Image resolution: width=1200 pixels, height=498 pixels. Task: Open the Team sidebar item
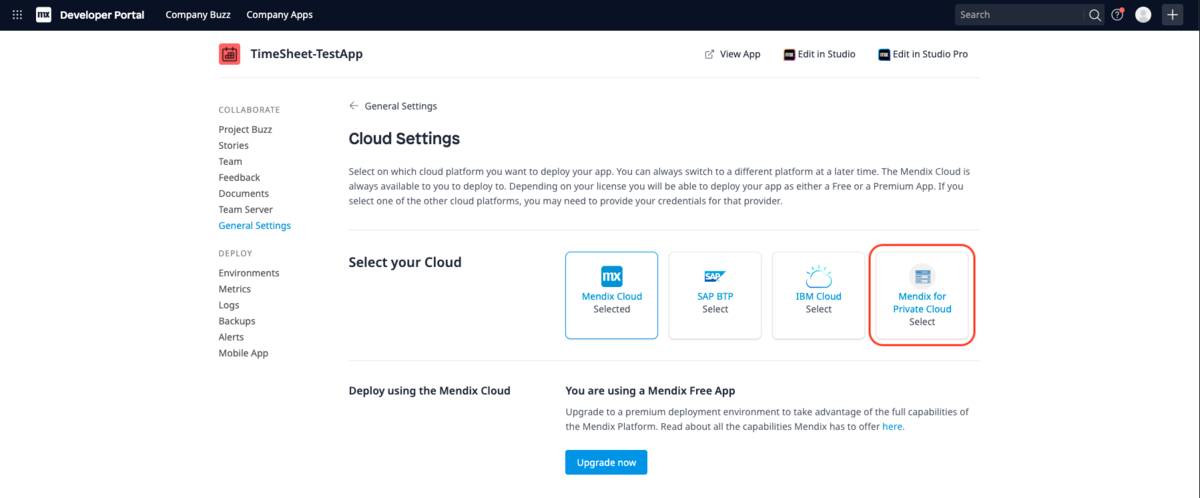point(230,161)
